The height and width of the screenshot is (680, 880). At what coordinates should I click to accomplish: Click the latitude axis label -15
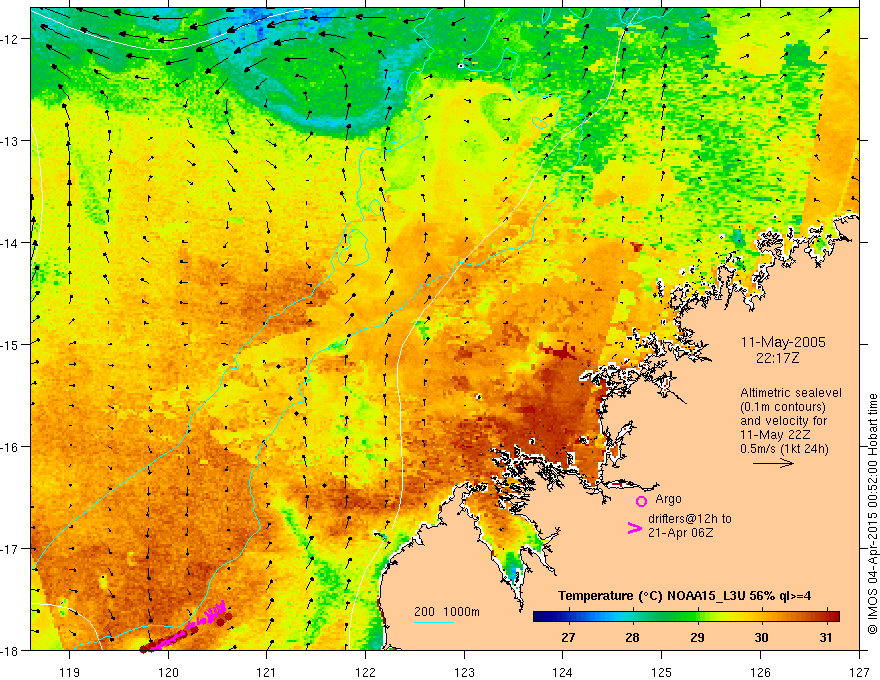click(11, 344)
